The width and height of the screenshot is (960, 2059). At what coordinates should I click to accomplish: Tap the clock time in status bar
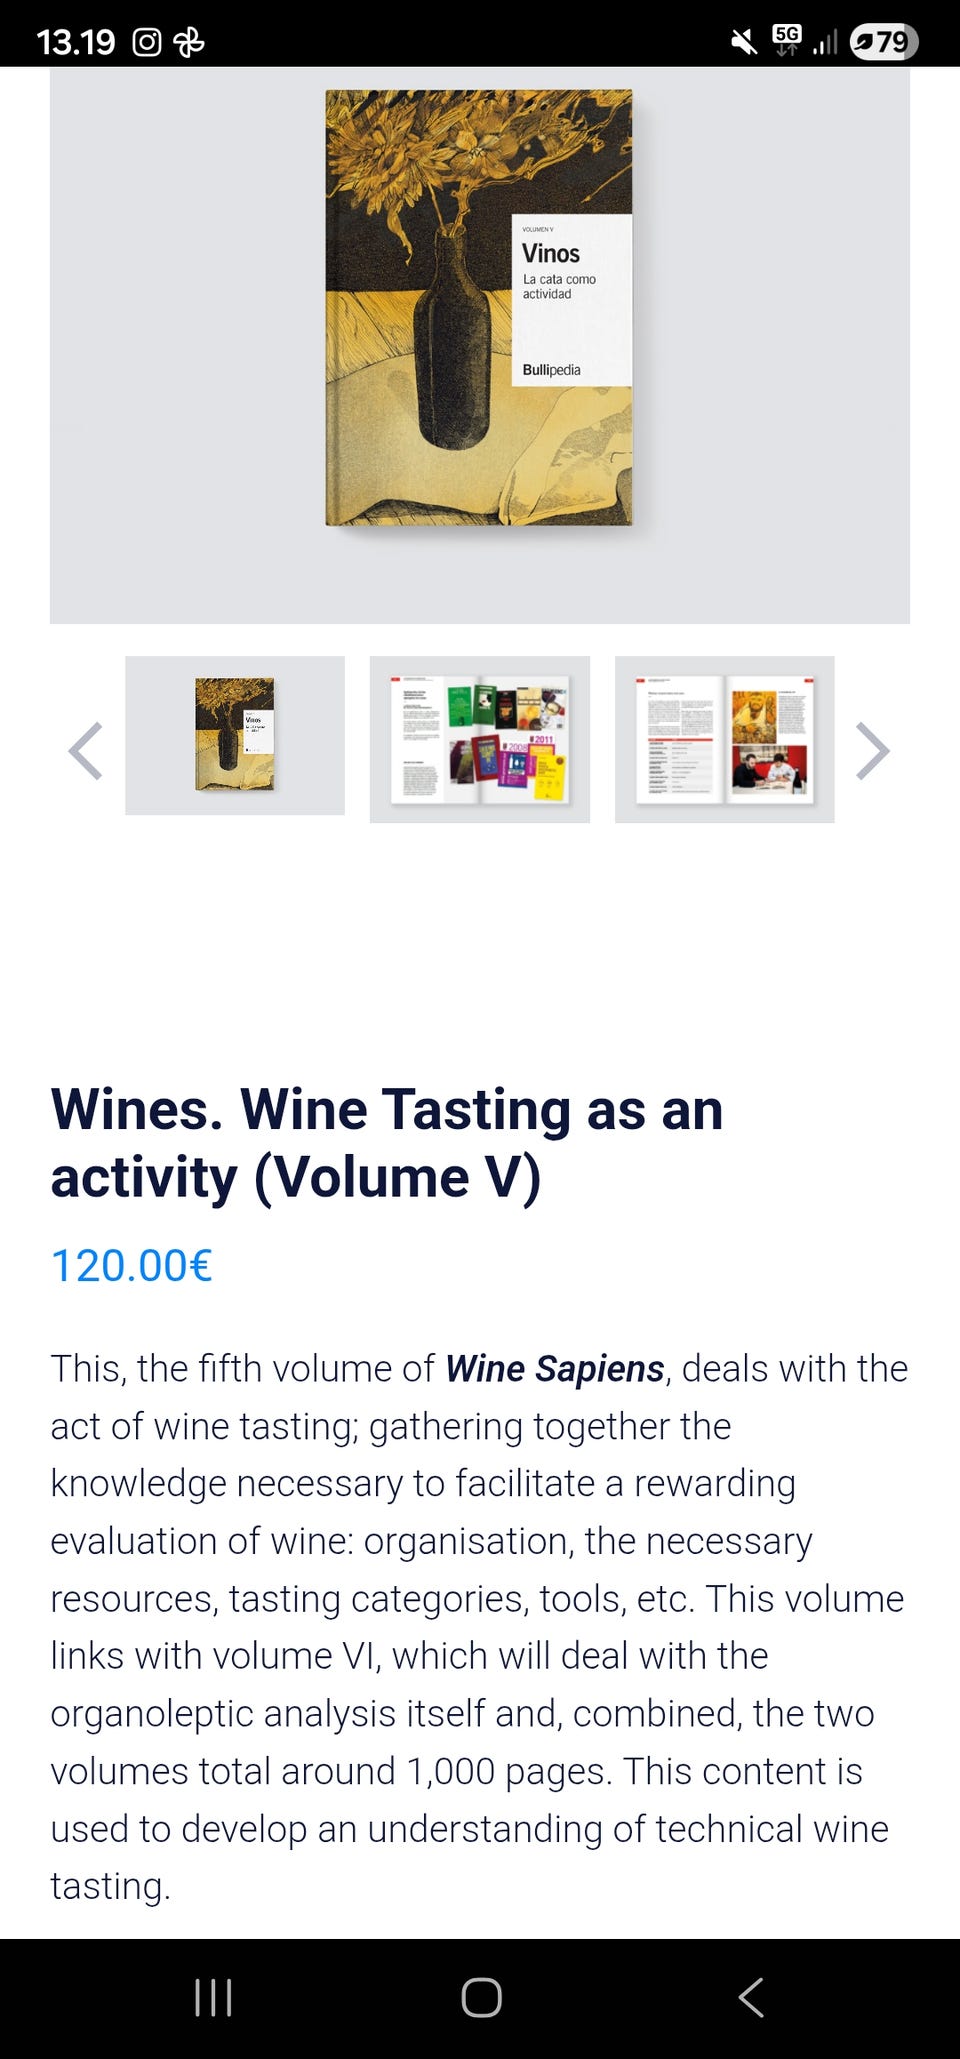pyautogui.click(x=76, y=42)
